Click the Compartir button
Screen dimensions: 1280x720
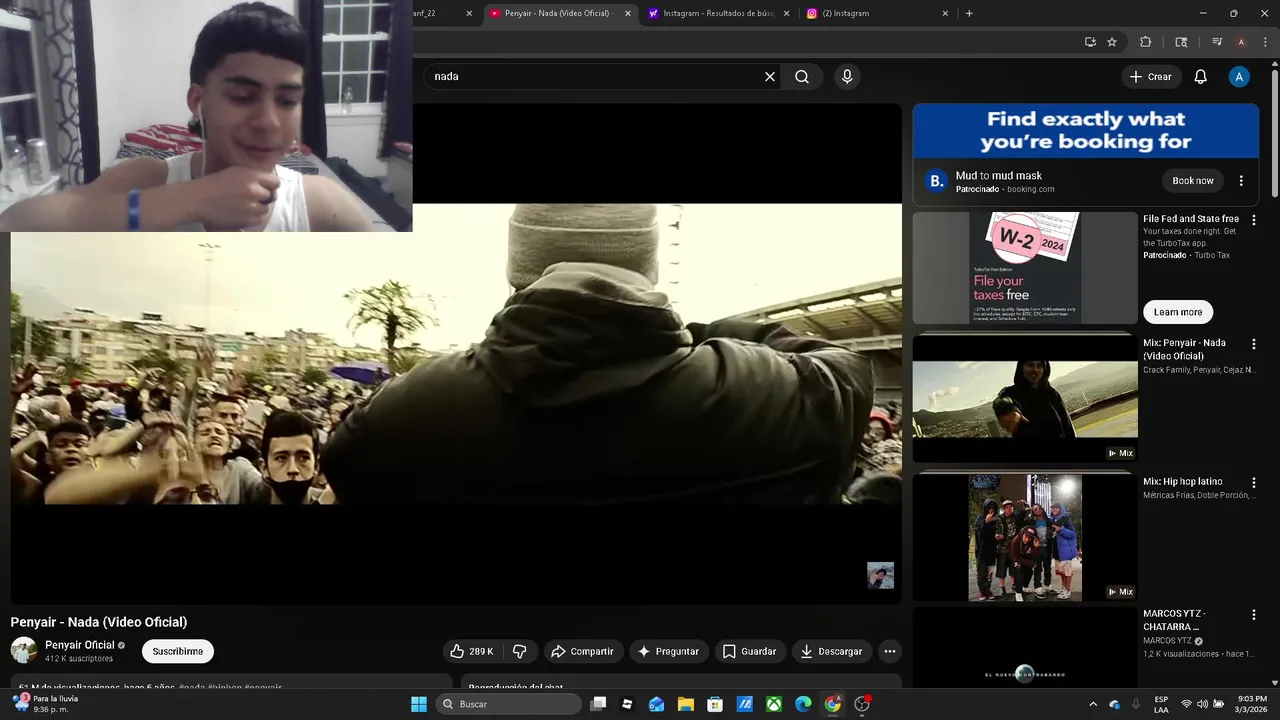[582, 651]
